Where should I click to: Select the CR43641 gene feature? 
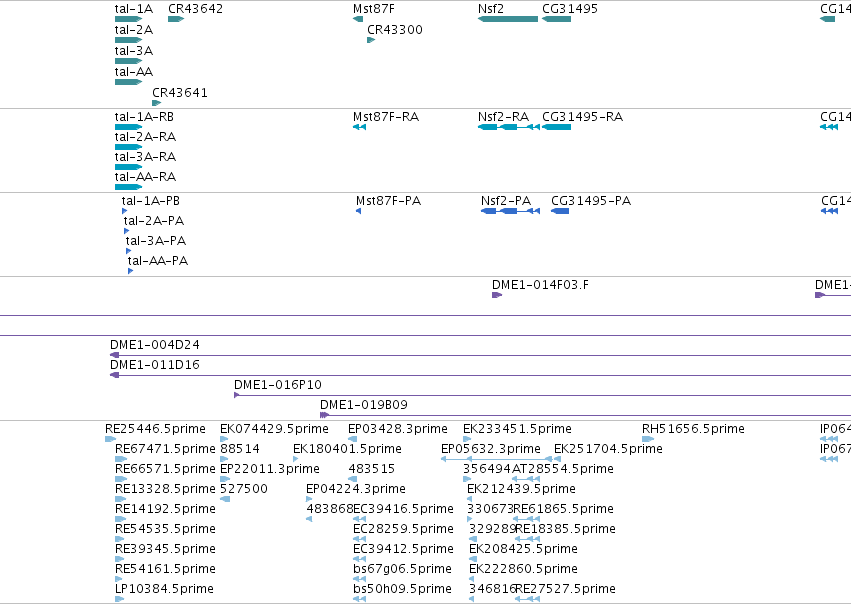click(156, 103)
